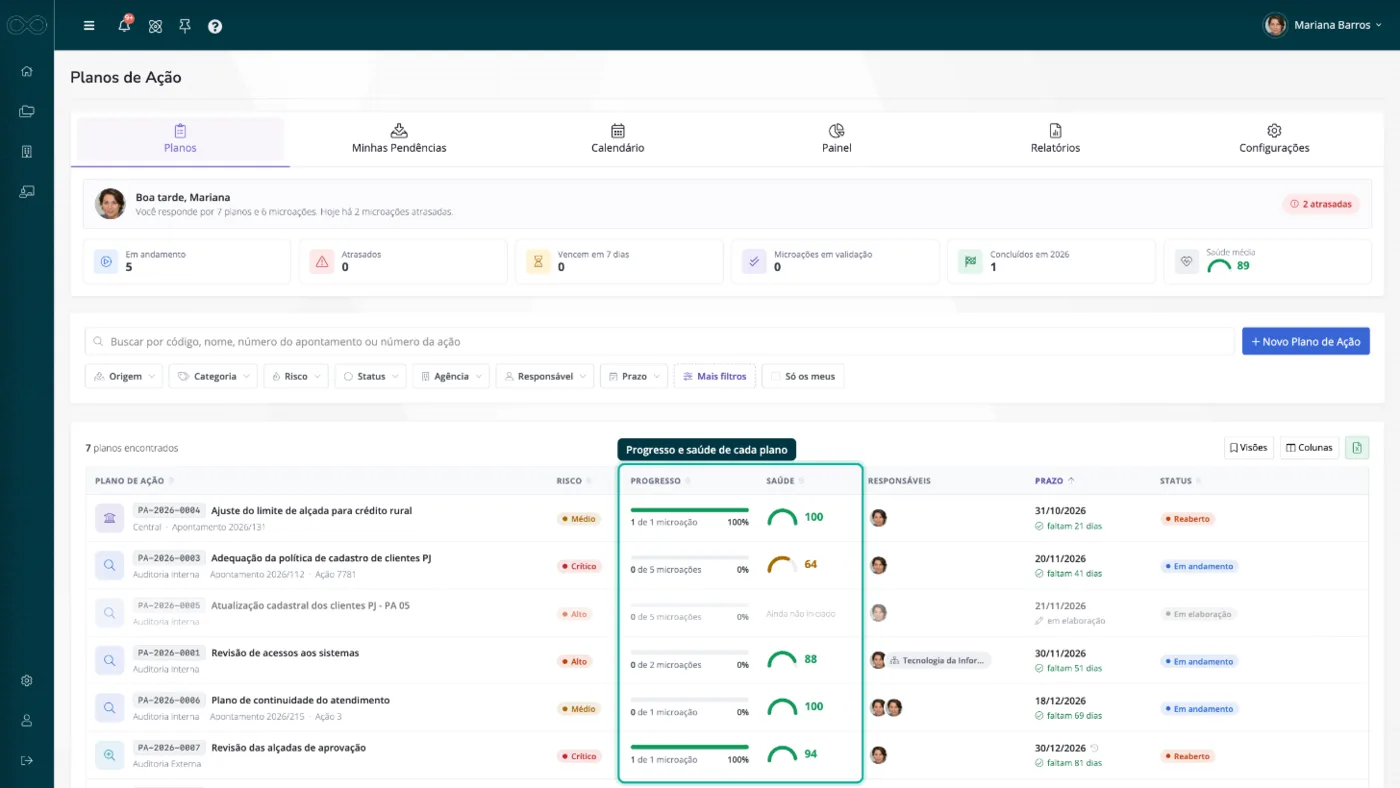Export plans with the green spreadsheet icon
The height and width of the screenshot is (788, 1400).
1357,447
